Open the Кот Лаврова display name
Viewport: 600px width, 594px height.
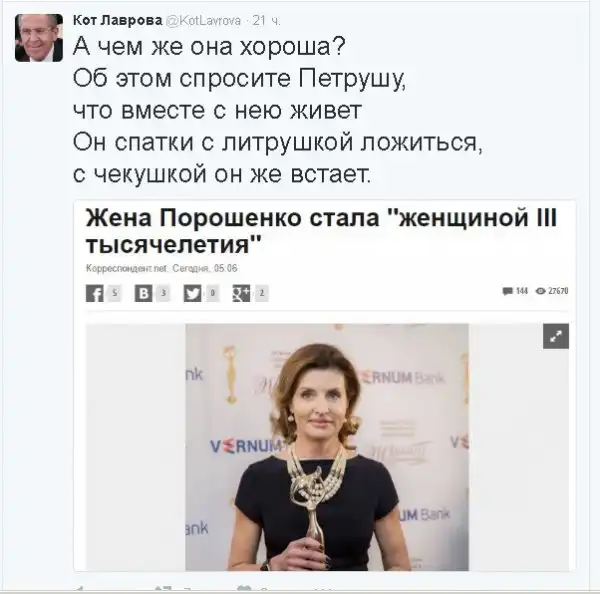tap(117, 20)
